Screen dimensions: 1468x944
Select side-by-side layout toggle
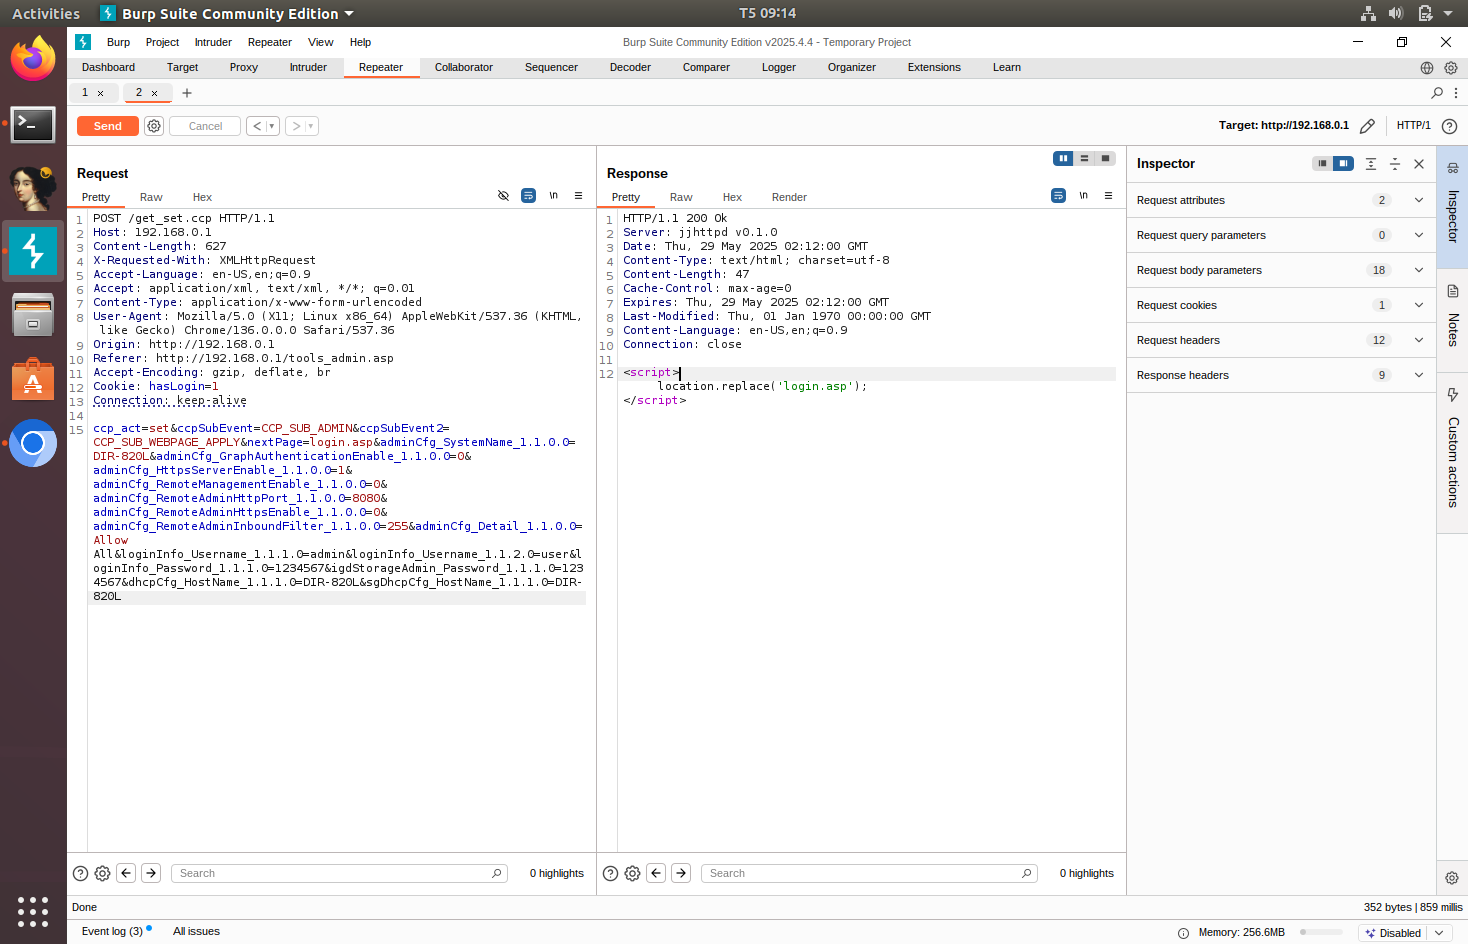(1063, 158)
